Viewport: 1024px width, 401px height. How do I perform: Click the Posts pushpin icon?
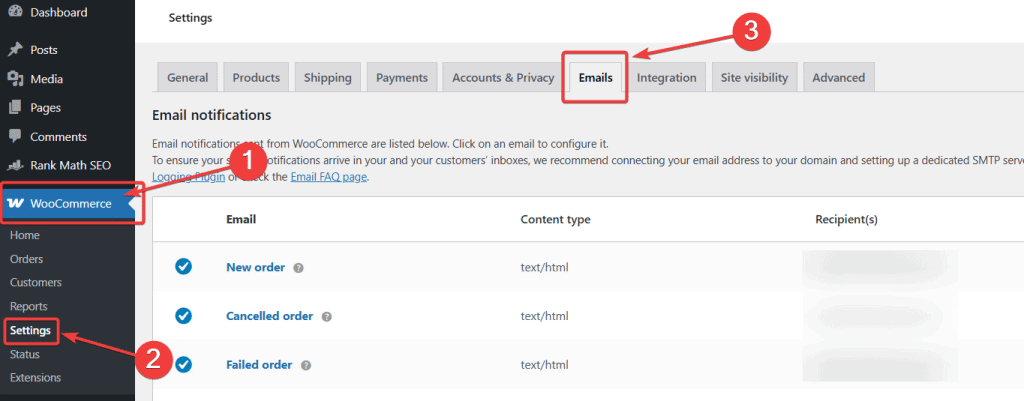pos(15,49)
